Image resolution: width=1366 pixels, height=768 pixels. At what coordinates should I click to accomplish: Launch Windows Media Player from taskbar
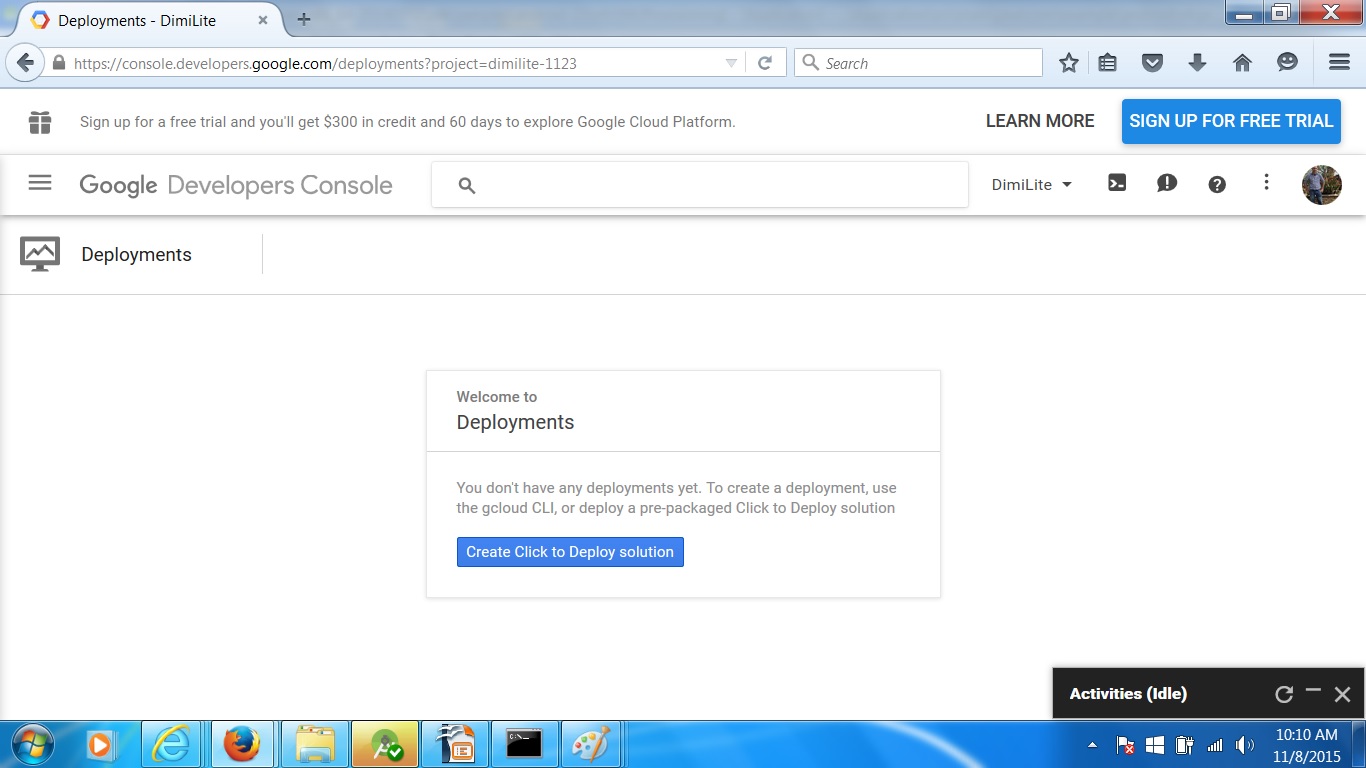pos(99,745)
